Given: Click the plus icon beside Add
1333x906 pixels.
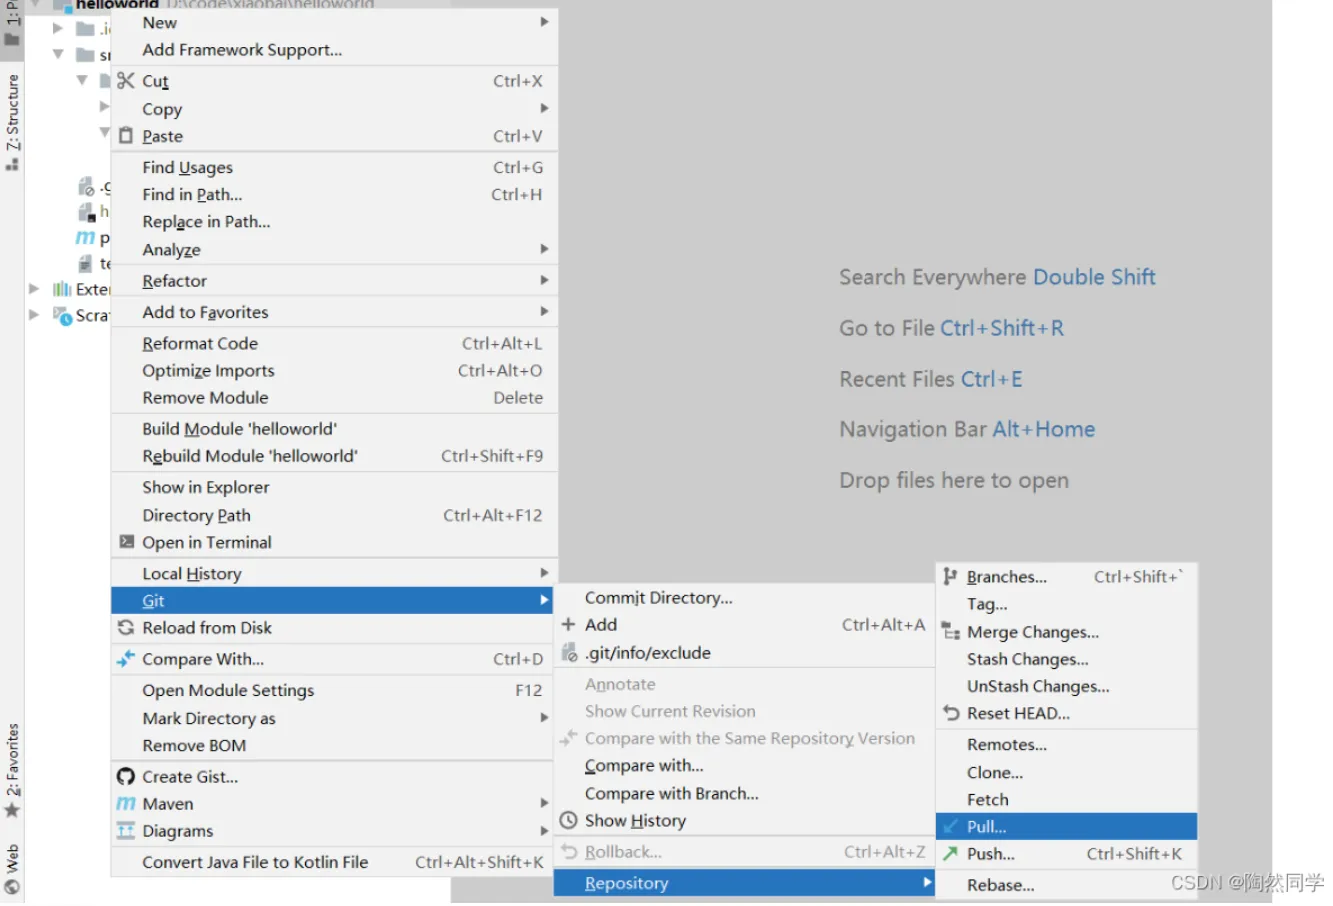Looking at the screenshot, I should (x=568, y=625).
